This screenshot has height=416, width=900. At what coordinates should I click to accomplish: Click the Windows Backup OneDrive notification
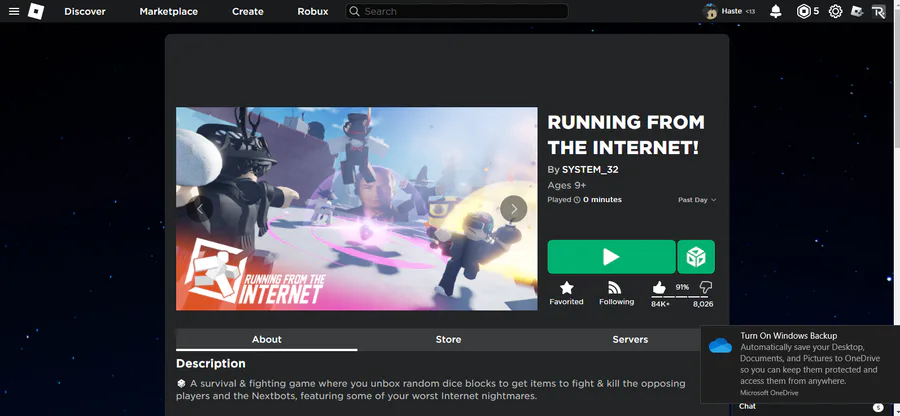coord(800,364)
